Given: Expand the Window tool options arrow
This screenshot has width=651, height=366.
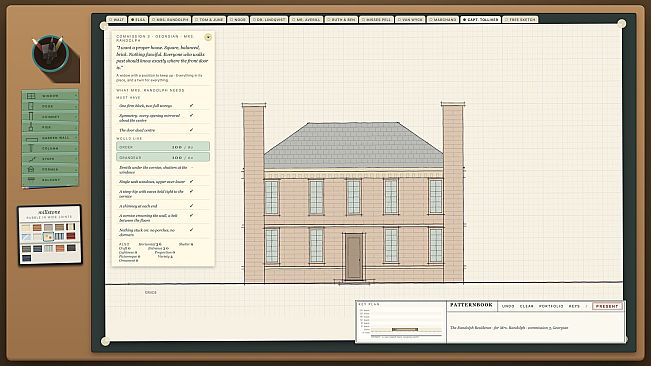Looking at the screenshot, I should click(76, 96).
